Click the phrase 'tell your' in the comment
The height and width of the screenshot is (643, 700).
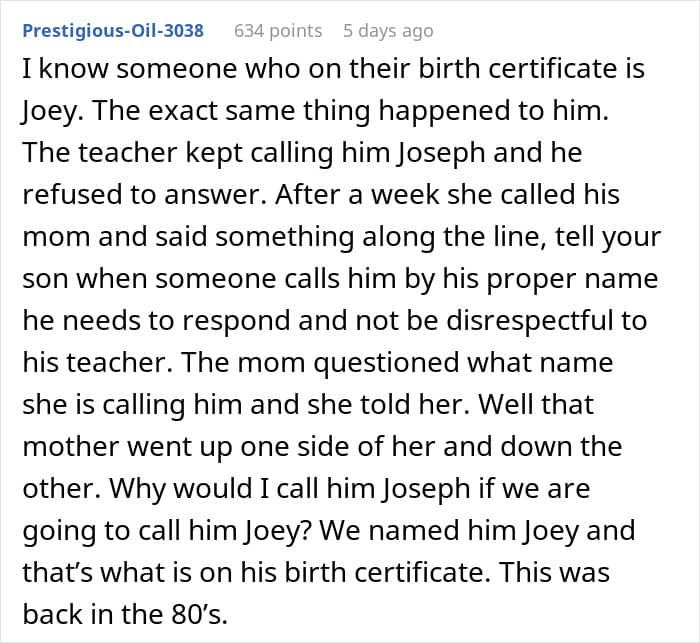pos(608,237)
